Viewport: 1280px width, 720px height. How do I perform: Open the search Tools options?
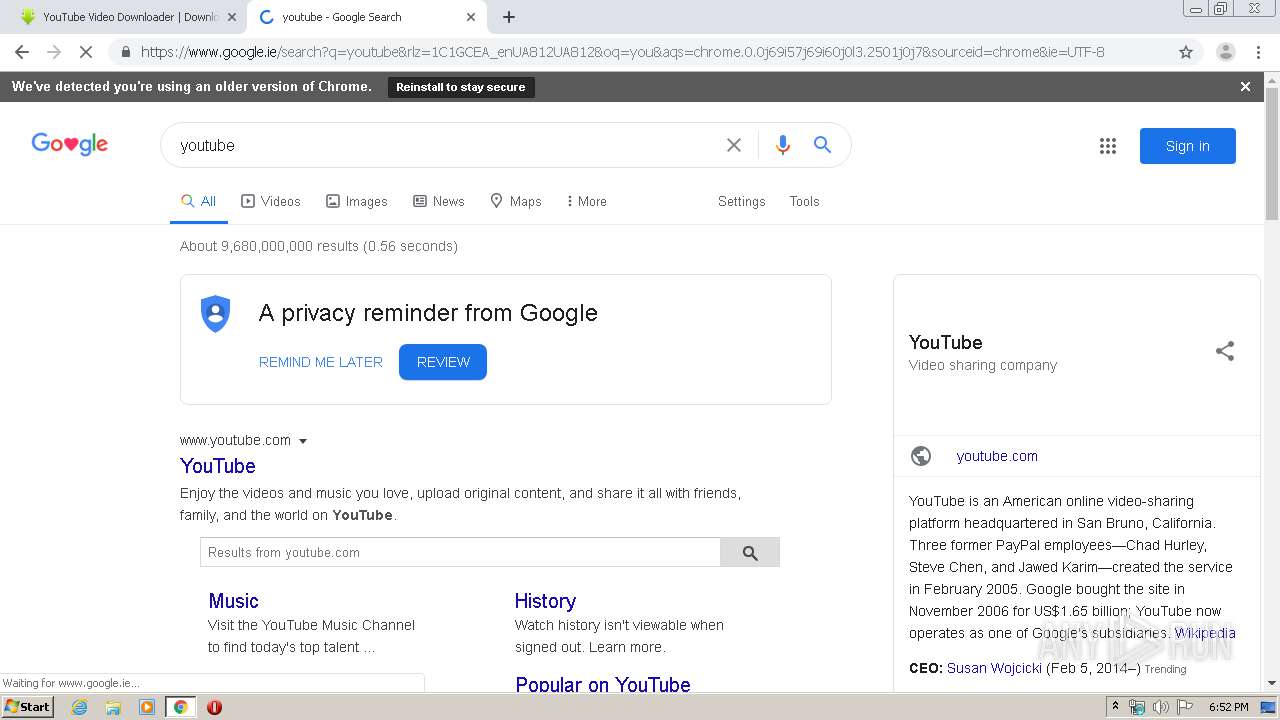click(x=804, y=201)
